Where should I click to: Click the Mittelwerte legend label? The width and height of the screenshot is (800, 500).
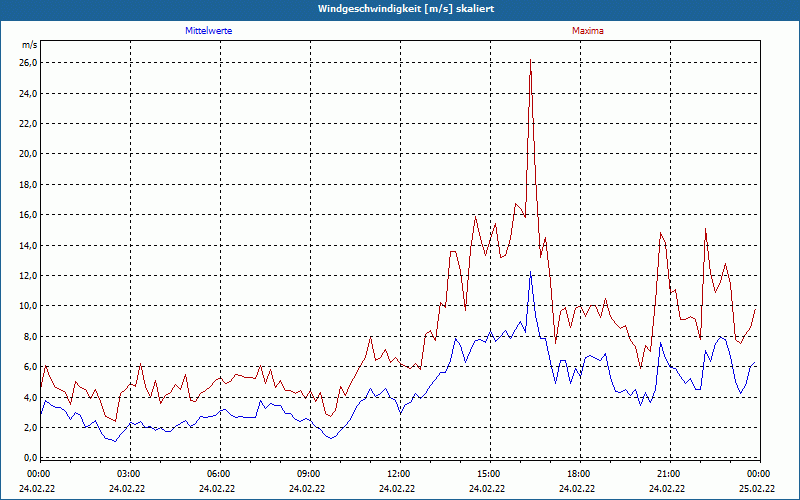tap(209, 31)
